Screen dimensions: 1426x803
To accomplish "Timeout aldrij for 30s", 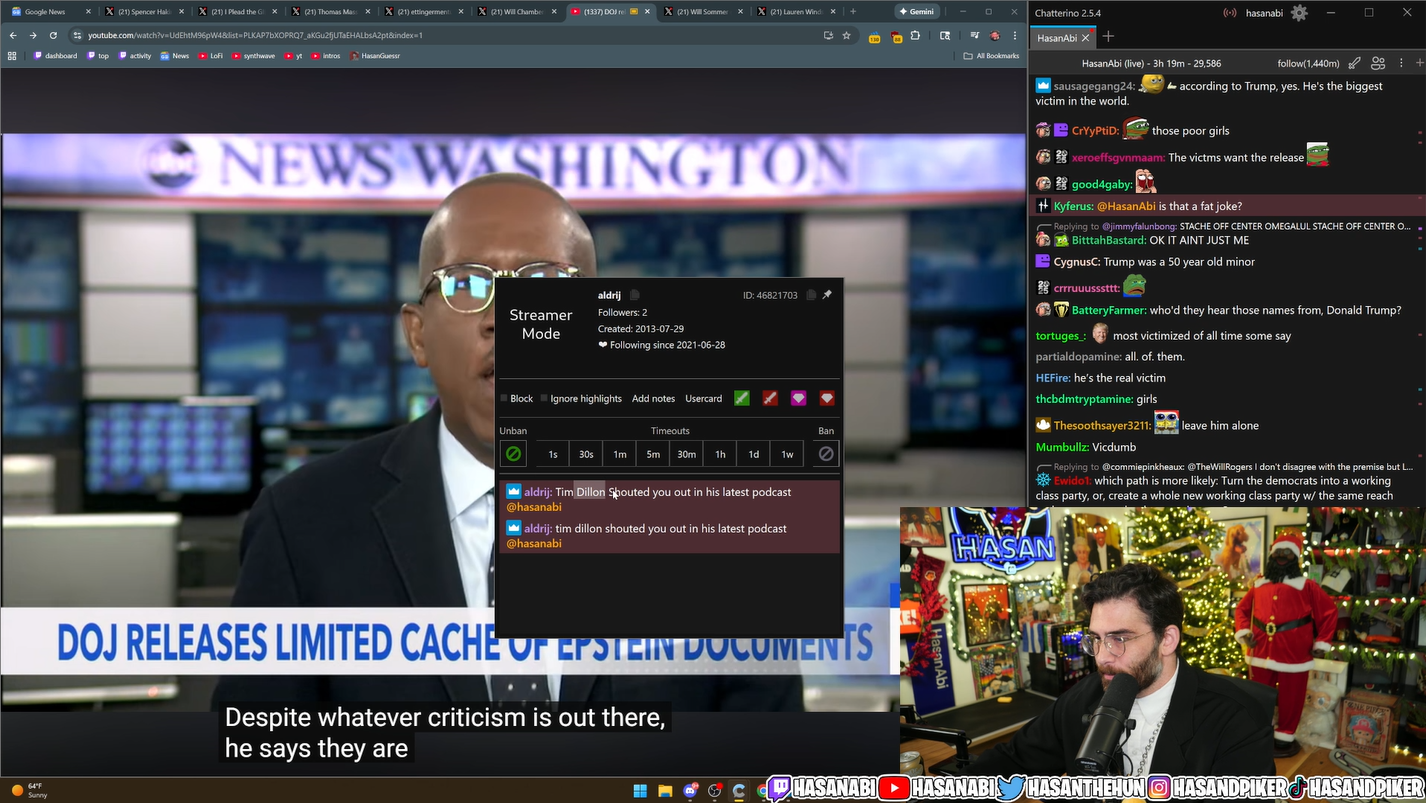I will click(586, 454).
